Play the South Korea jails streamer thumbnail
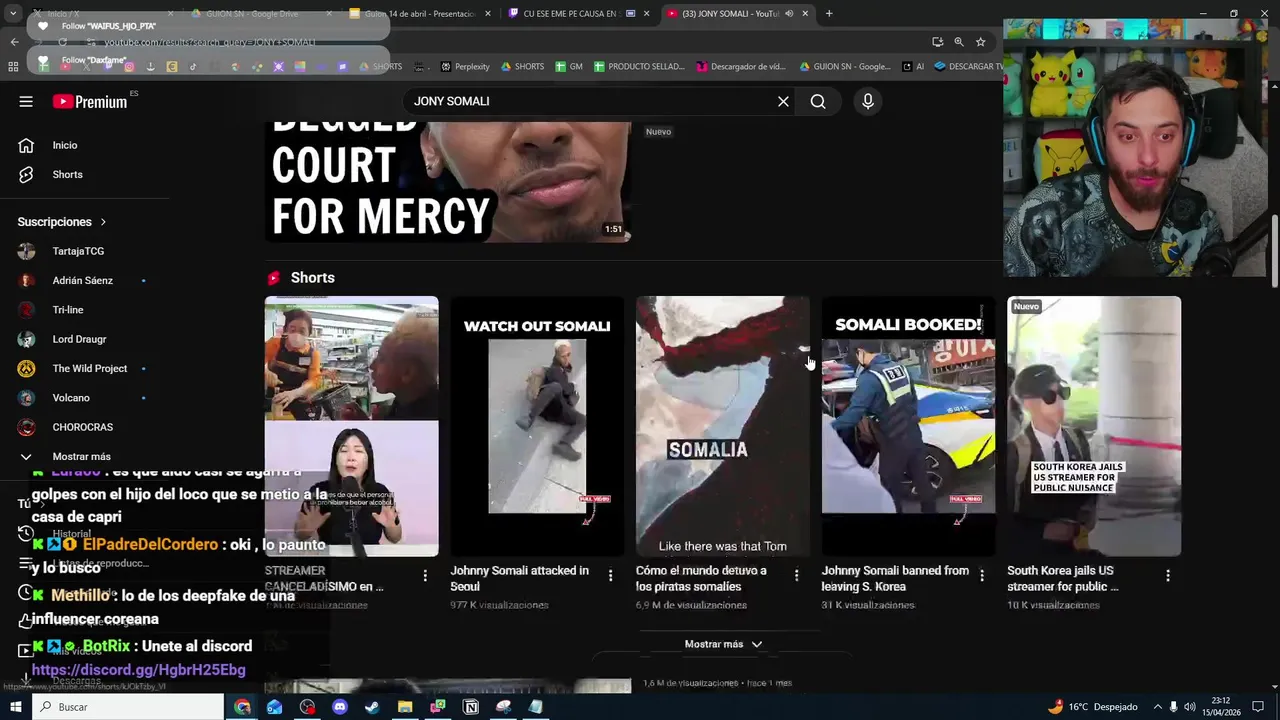 (1094, 426)
